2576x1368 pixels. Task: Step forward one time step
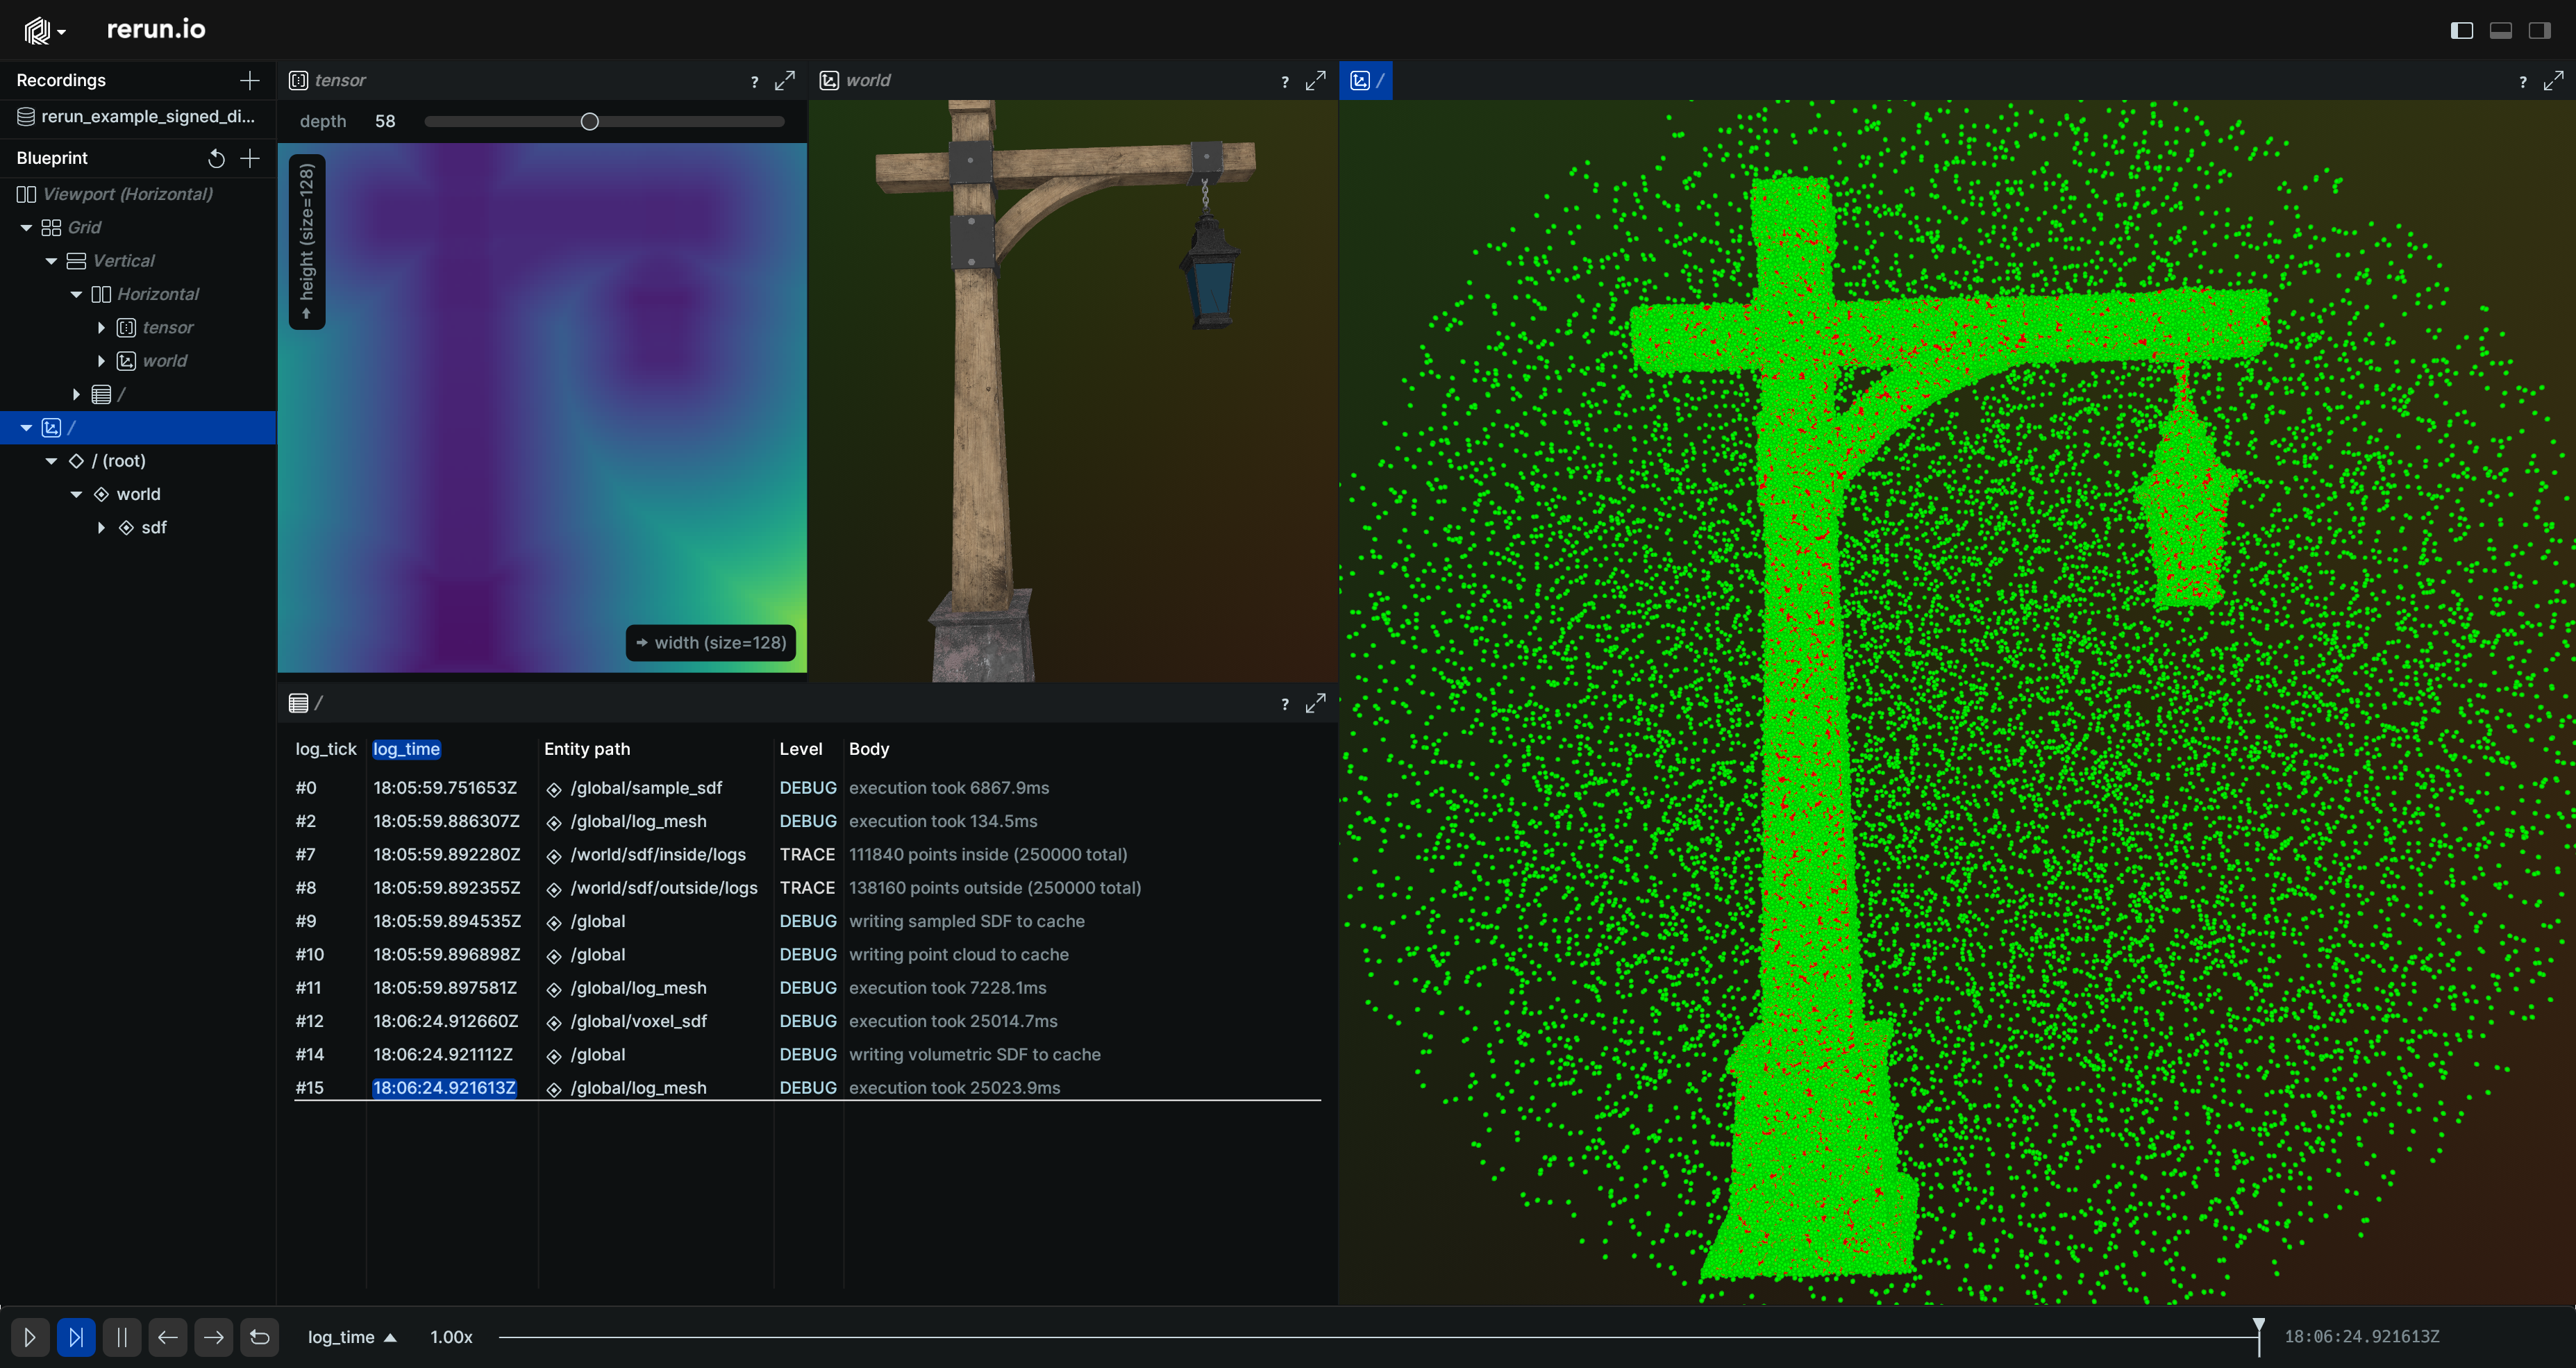coord(214,1337)
